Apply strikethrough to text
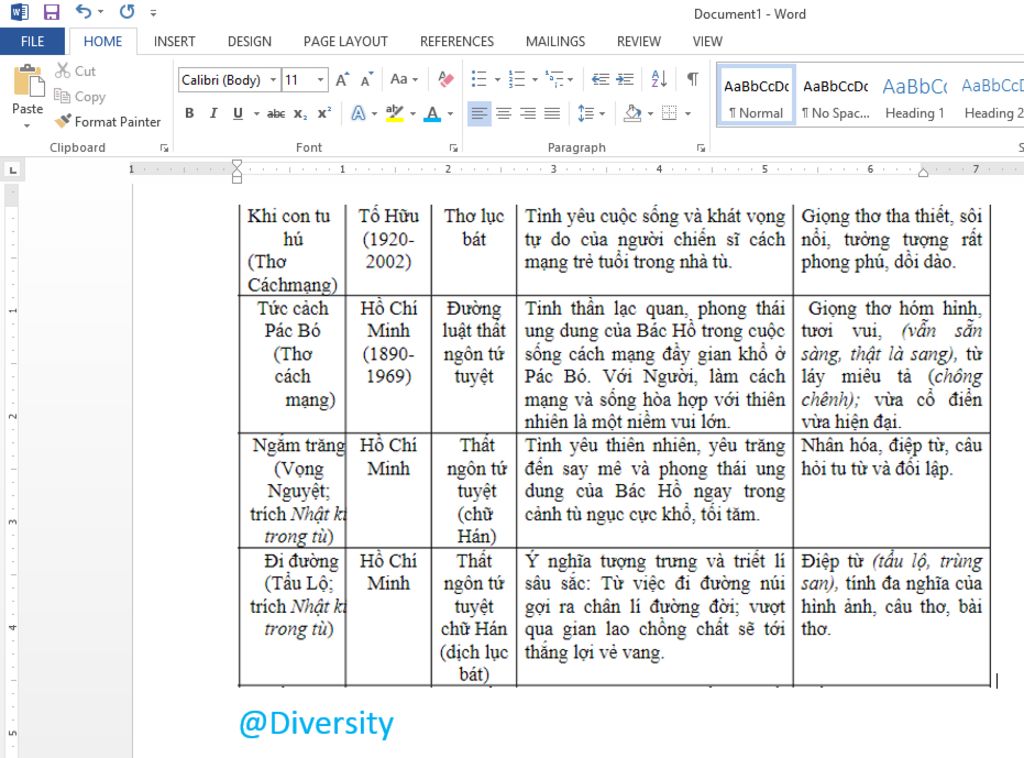The width and height of the screenshot is (1024, 758). (x=276, y=114)
